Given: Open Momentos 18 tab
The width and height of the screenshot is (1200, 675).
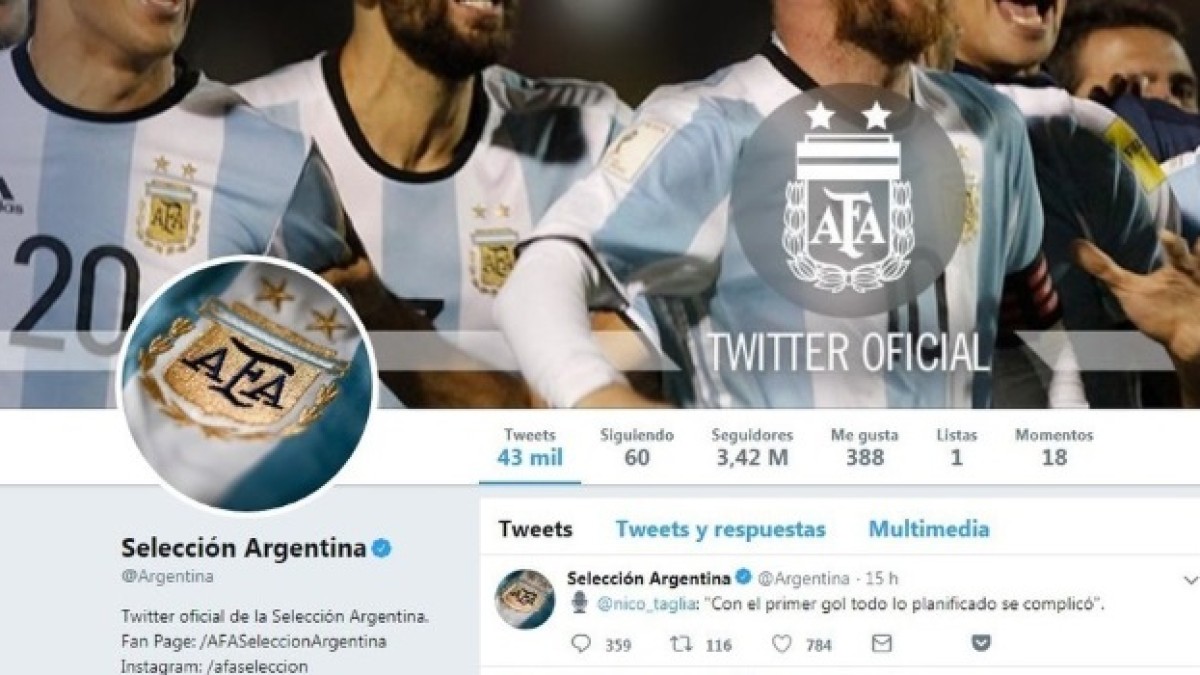Looking at the screenshot, I should point(1054,448).
